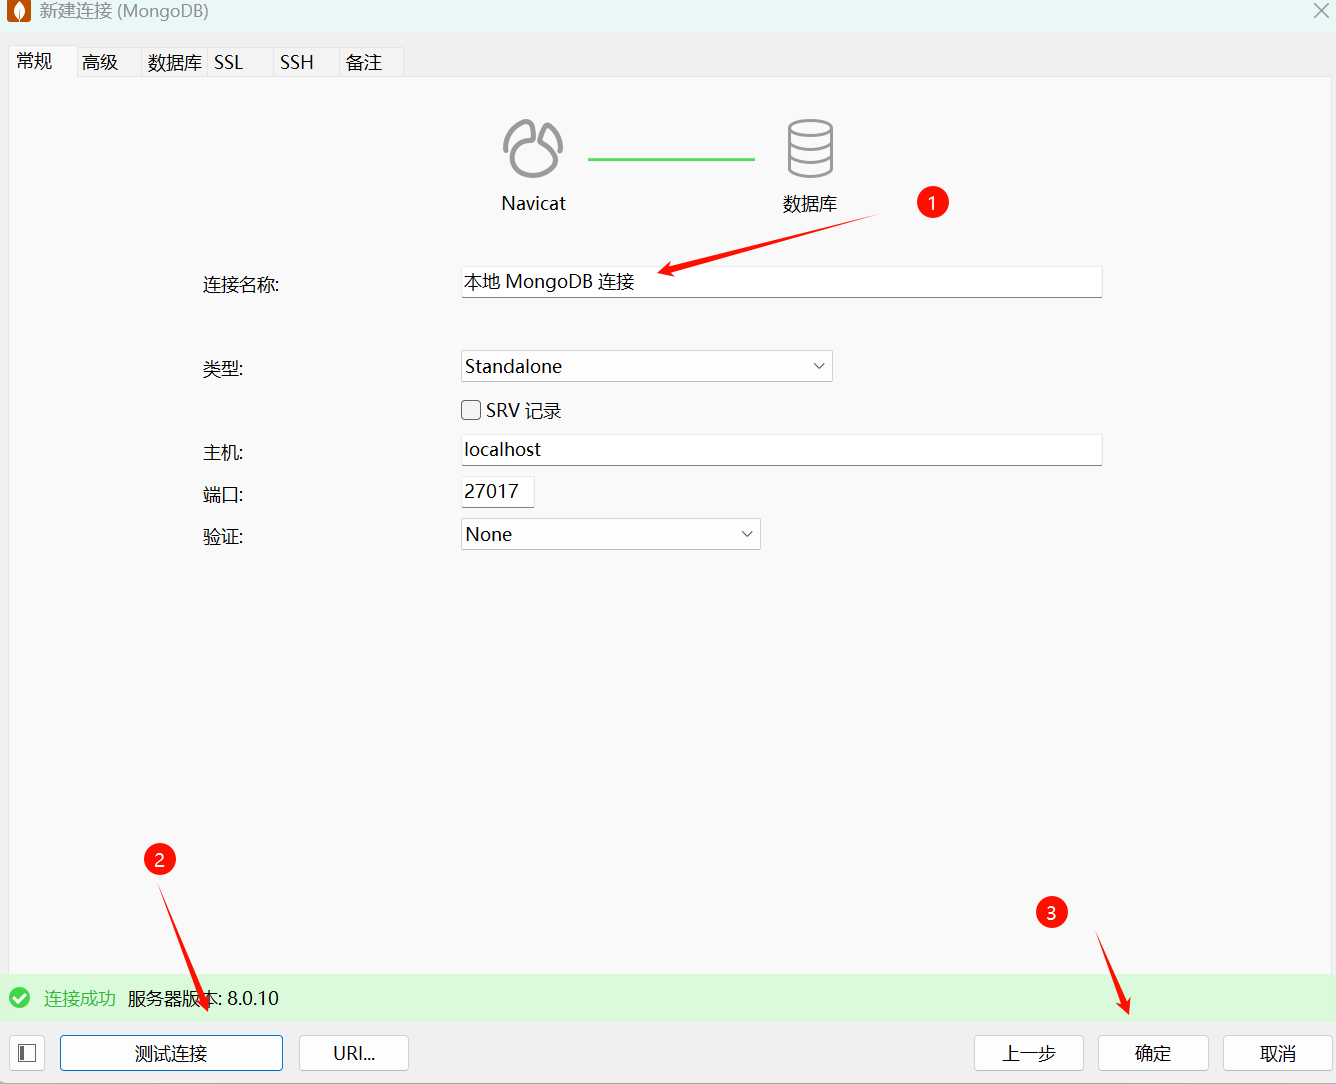Image resolution: width=1336 pixels, height=1084 pixels.
Task: Confirm with the 确定 button
Action: tap(1153, 1053)
